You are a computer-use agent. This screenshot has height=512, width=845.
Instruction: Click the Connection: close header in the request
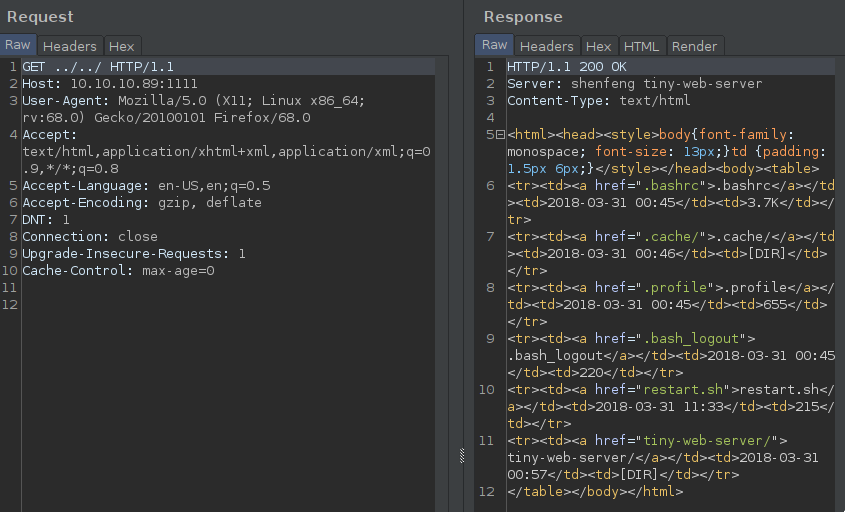click(x=90, y=237)
